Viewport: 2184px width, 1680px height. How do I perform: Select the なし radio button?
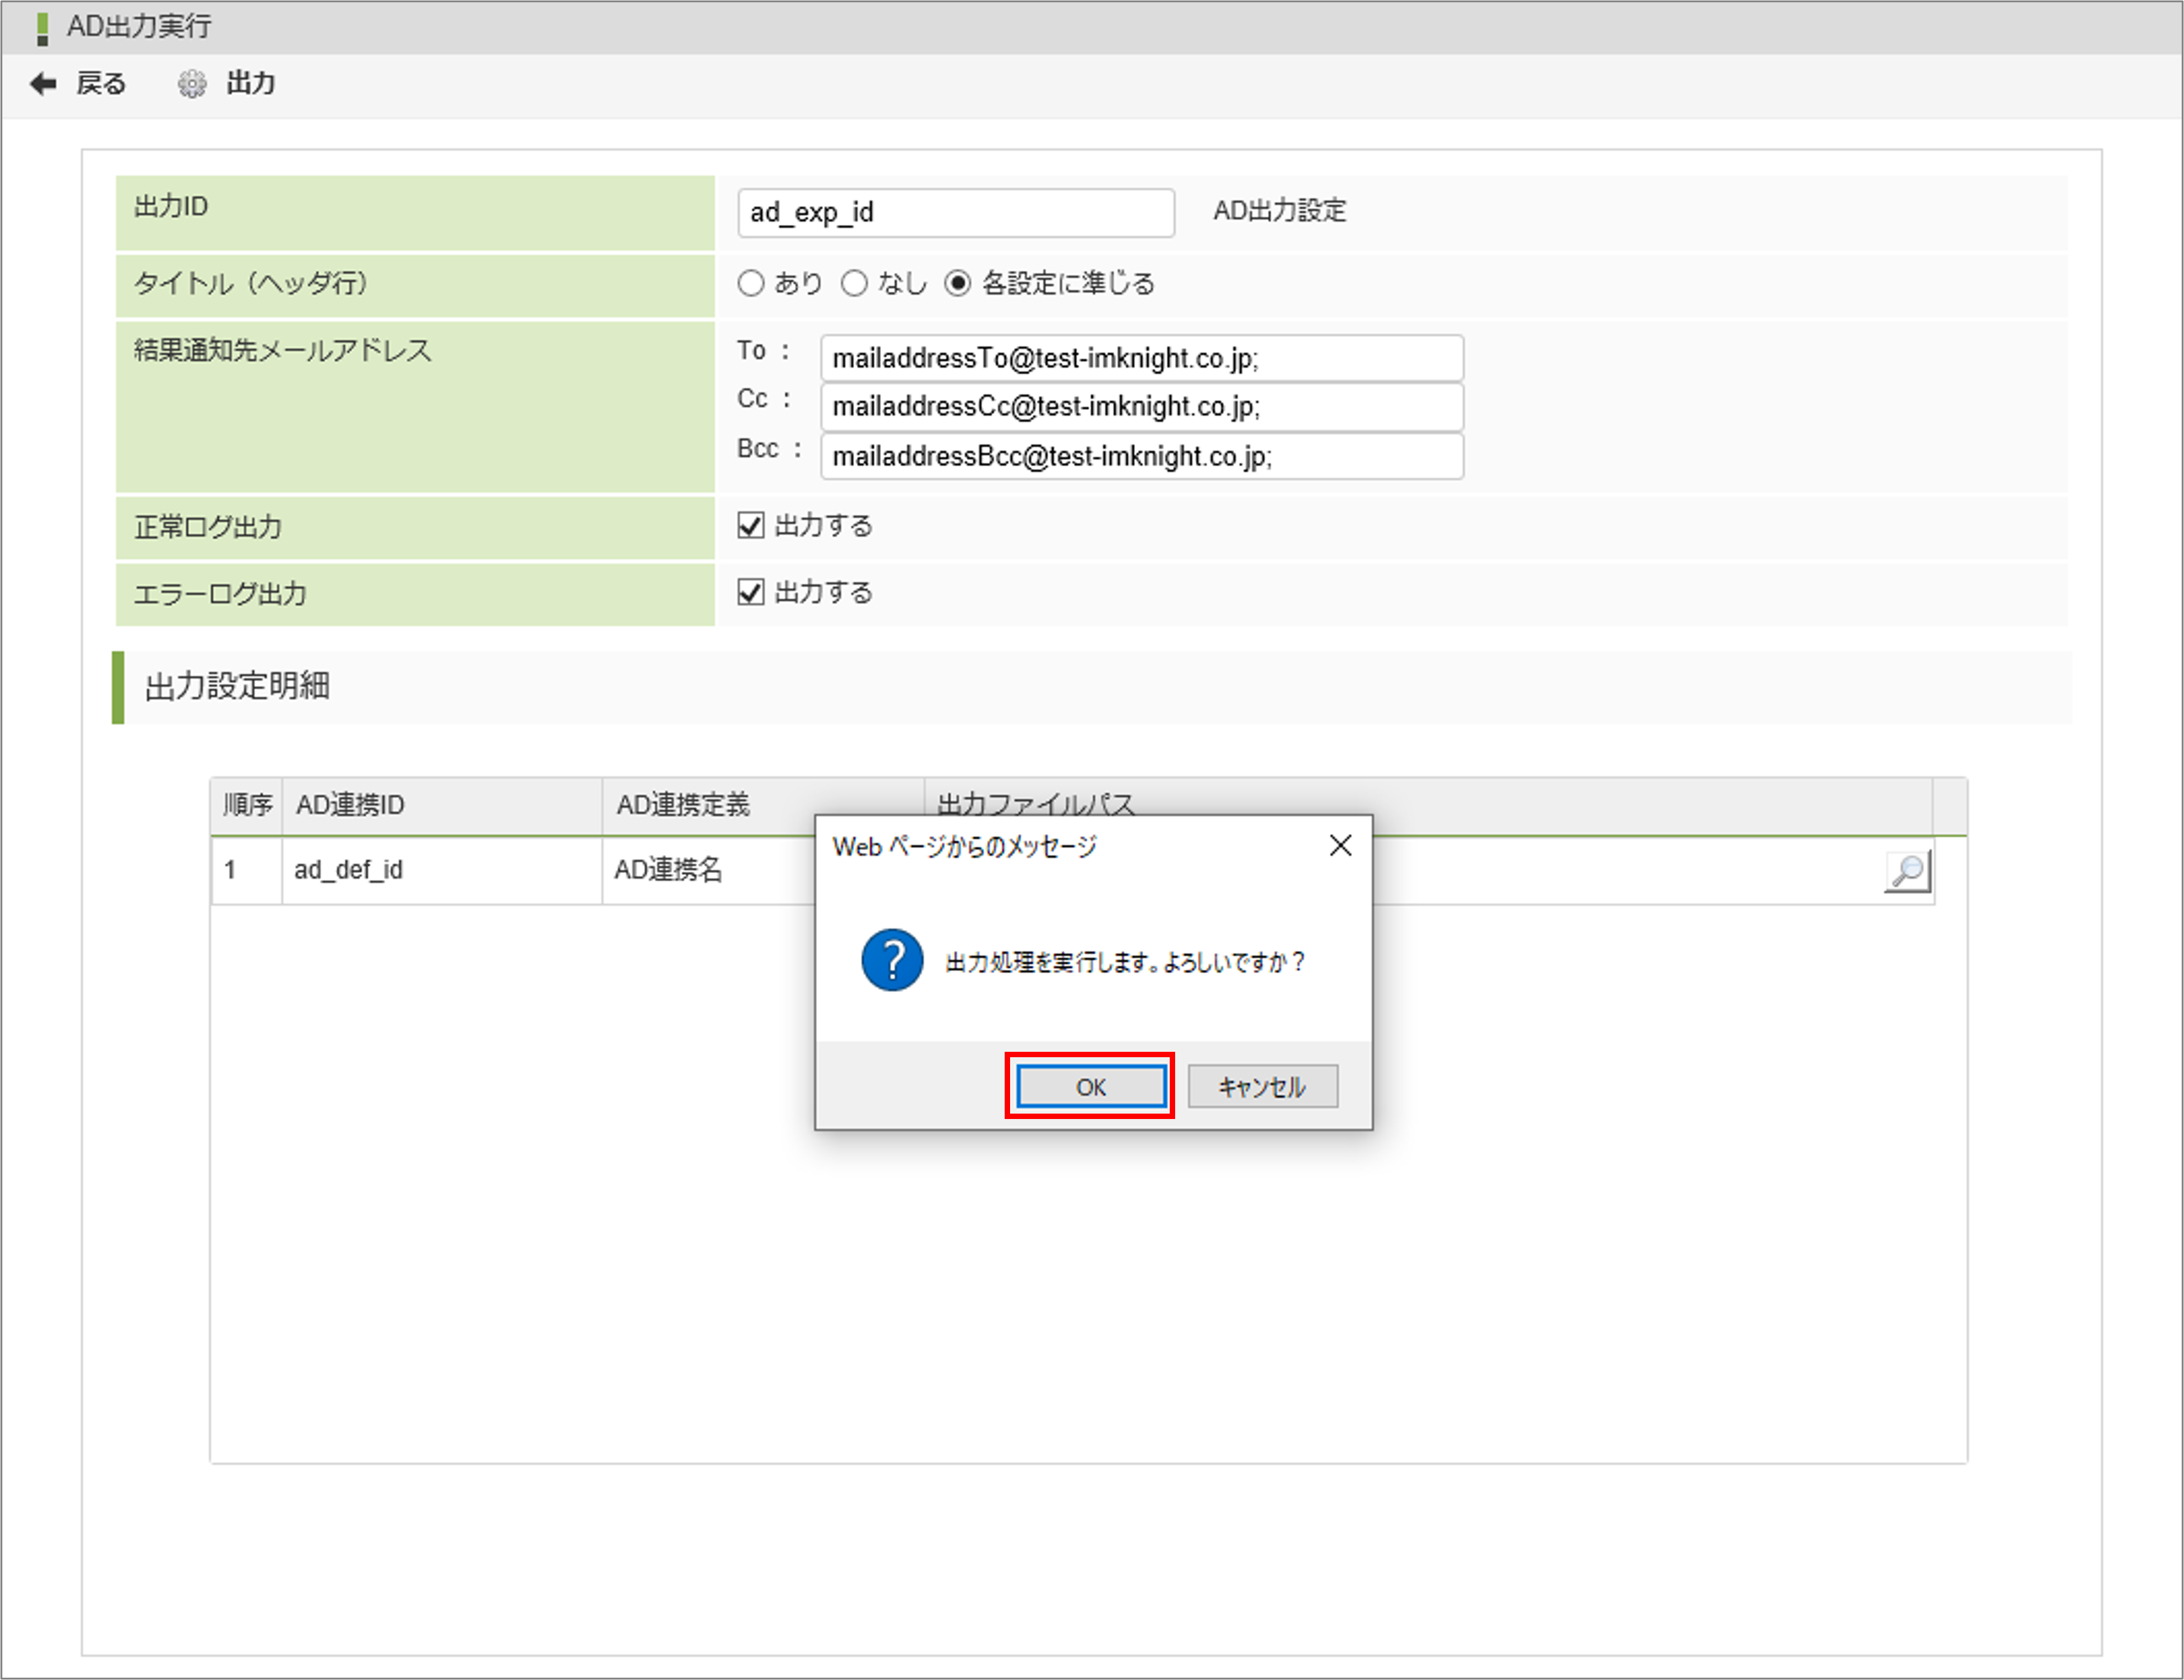855,283
